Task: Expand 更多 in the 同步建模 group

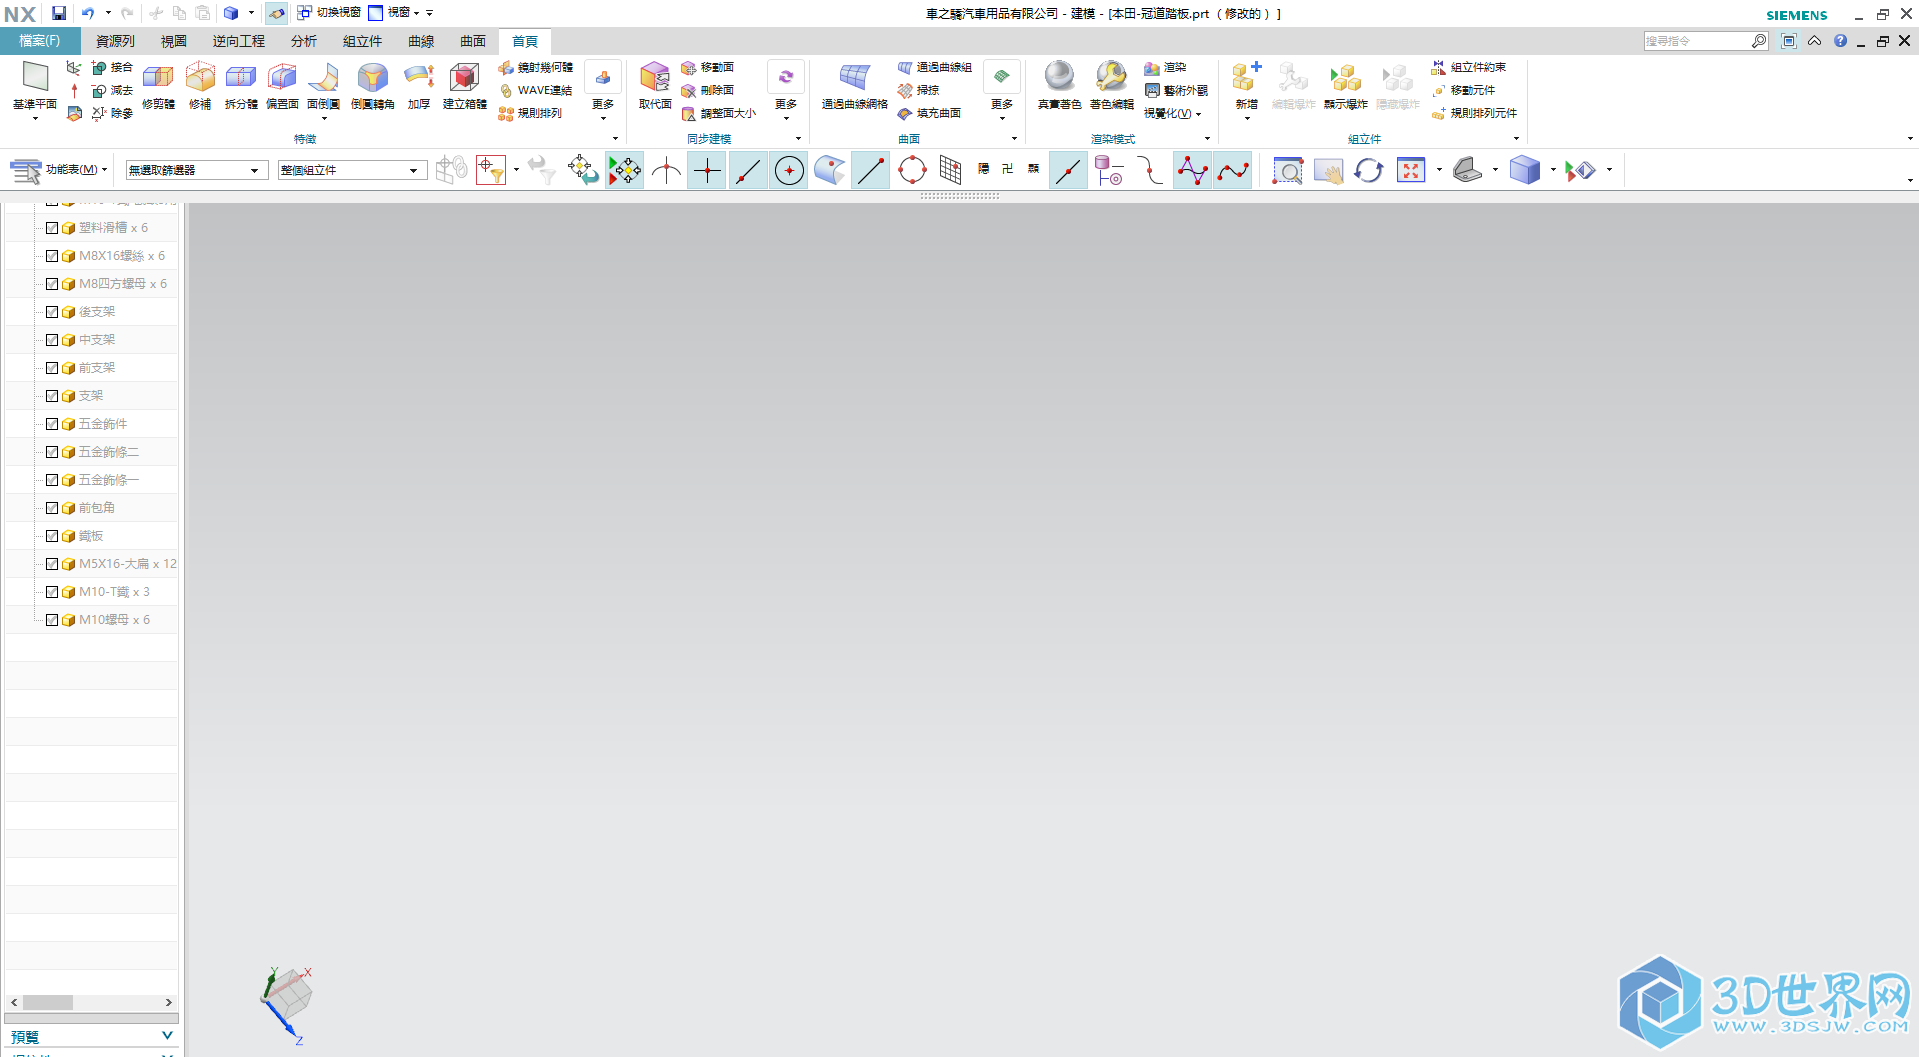Action: (x=786, y=92)
